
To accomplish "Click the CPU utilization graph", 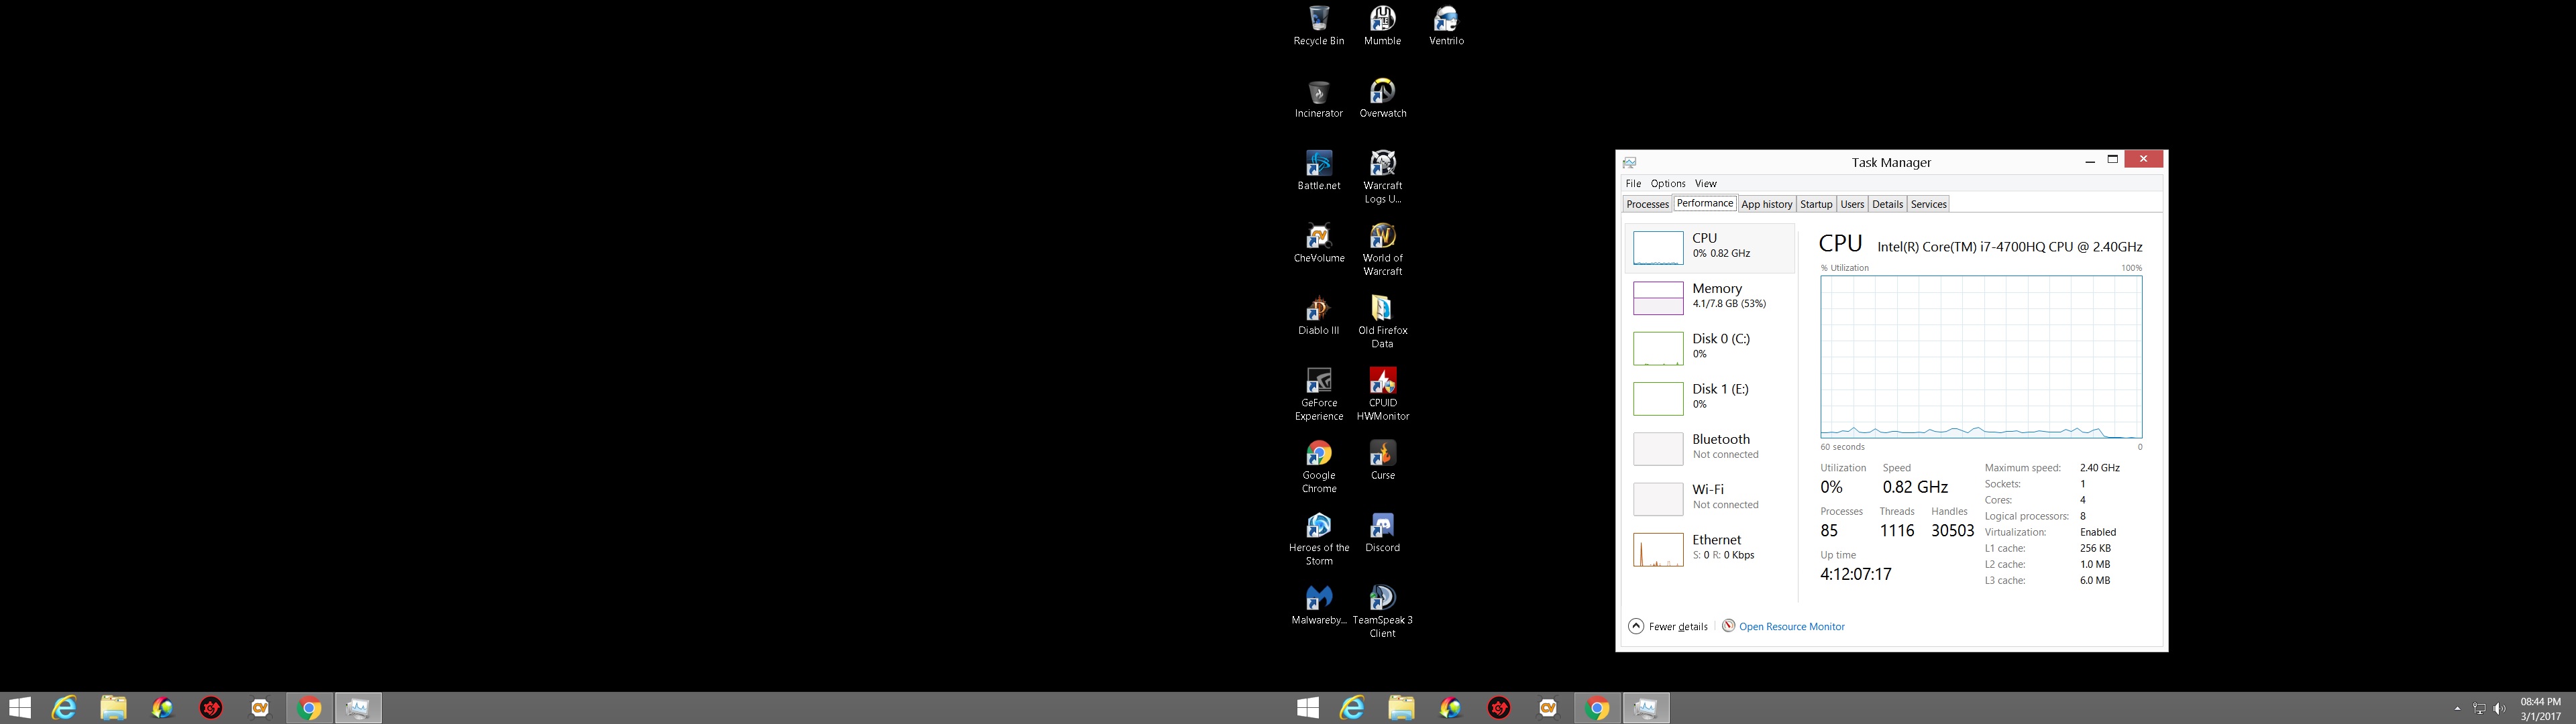I will tap(1981, 357).
